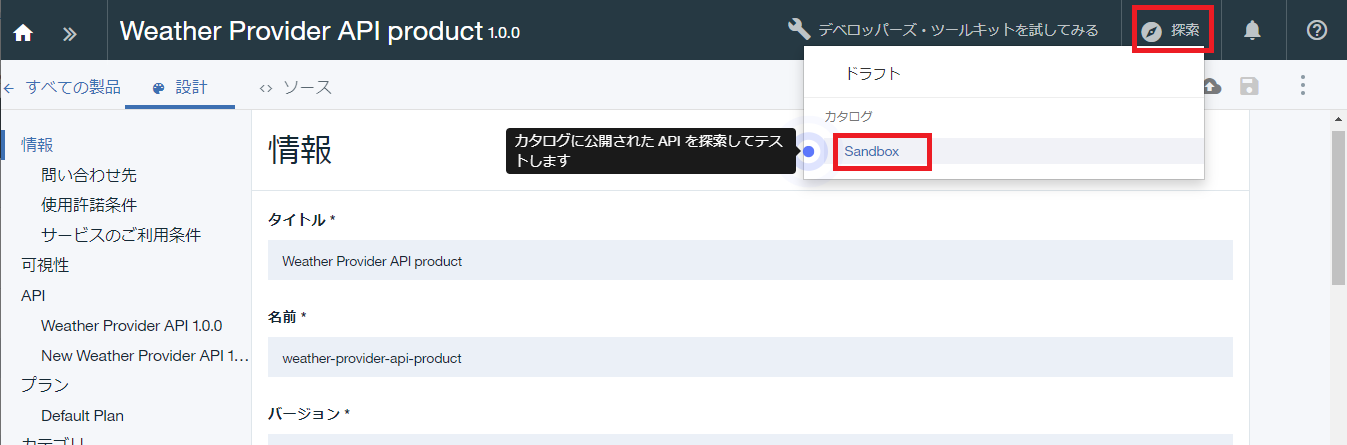This screenshot has height=445, width=1347.
Task: Click the save floppy disk icon
Action: (1249, 86)
